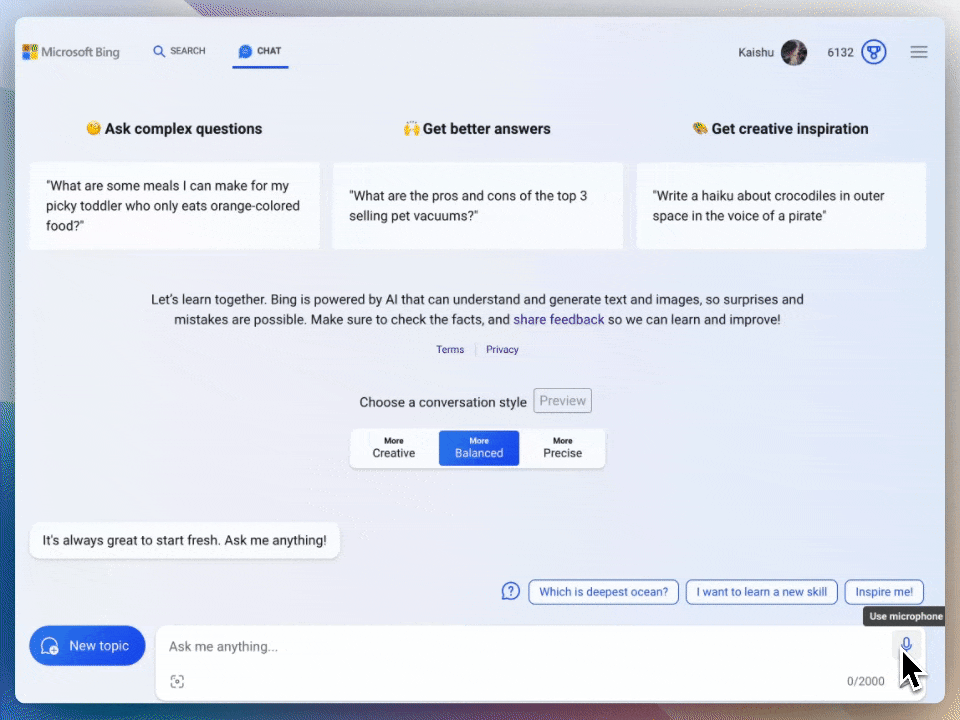Switch to the Search tab
Screen dimensions: 960x720
click(179, 51)
